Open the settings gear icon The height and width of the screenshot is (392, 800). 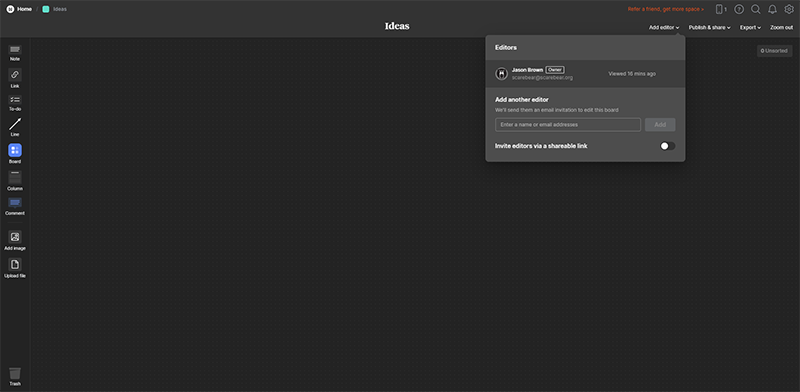pos(789,9)
